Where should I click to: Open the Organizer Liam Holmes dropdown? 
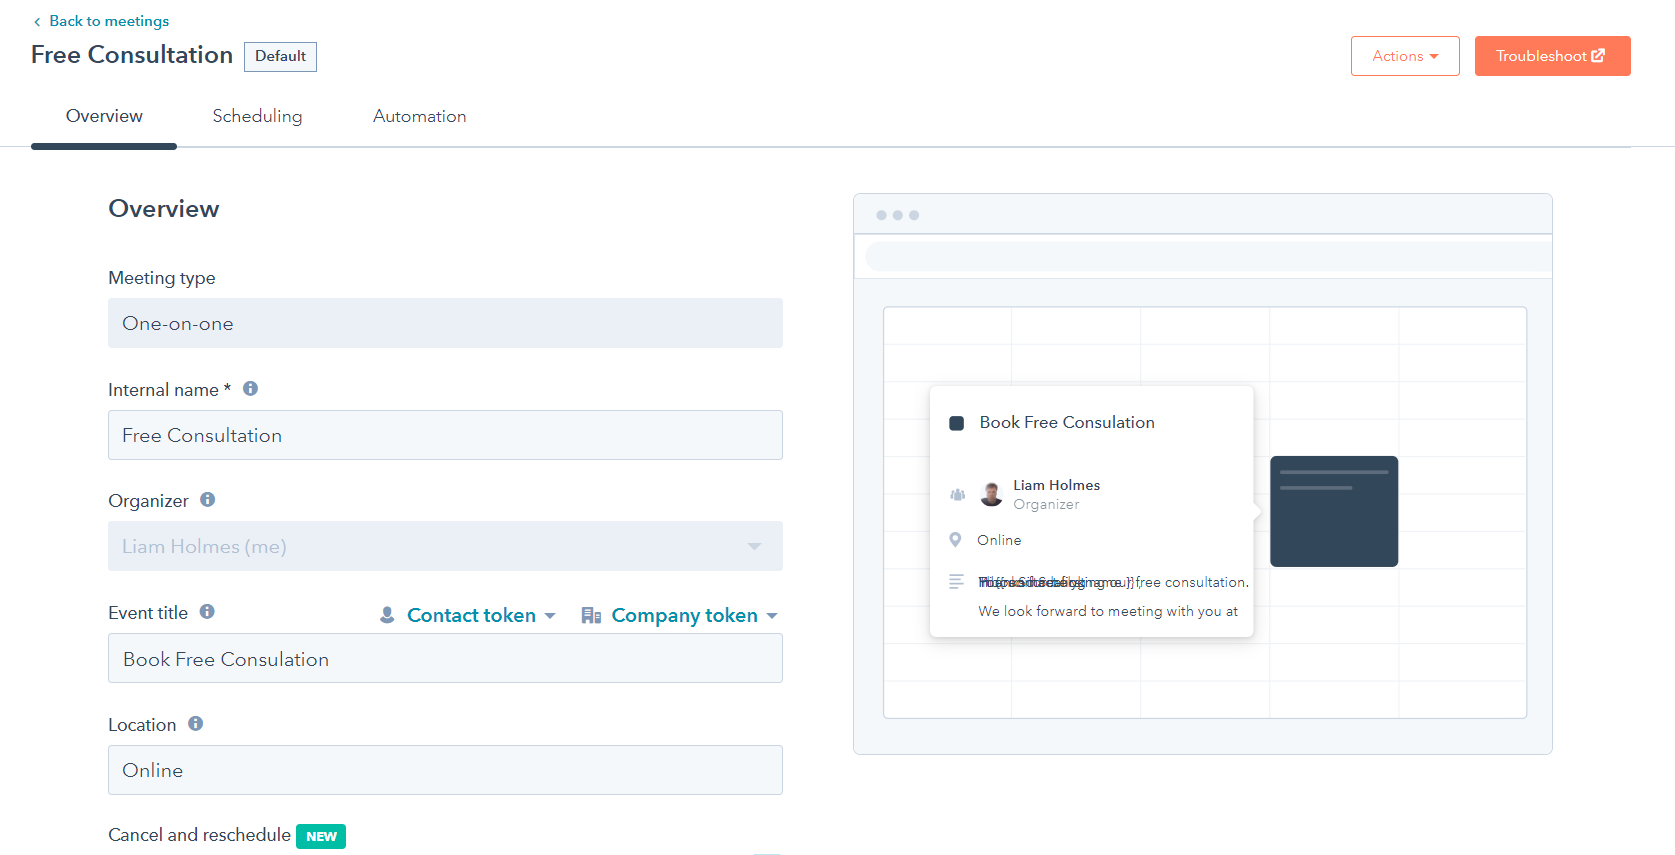445,546
